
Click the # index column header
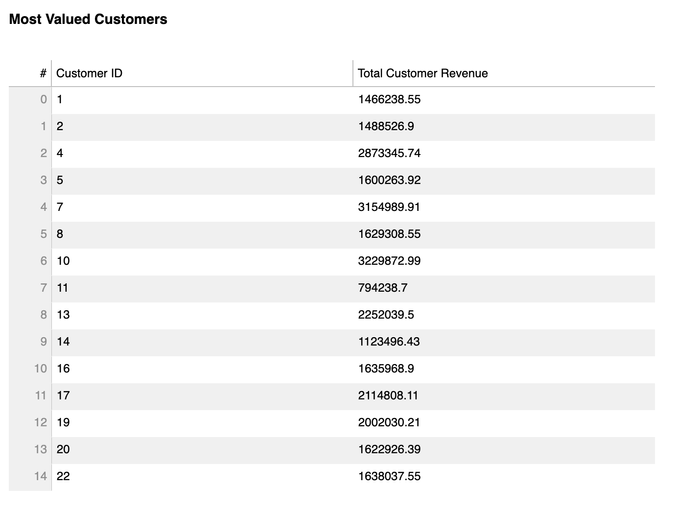point(43,73)
